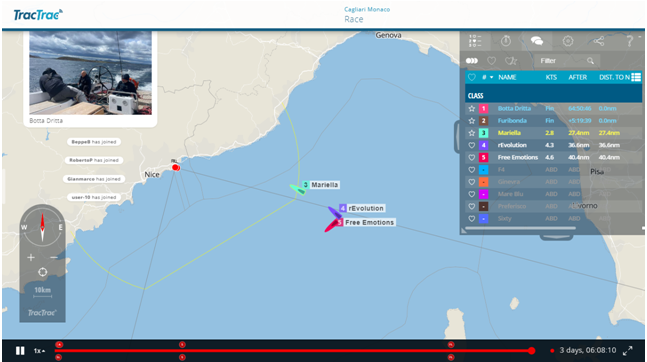The width and height of the screenshot is (647, 362).
Task: Pause the race playback
Action: [20, 350]
